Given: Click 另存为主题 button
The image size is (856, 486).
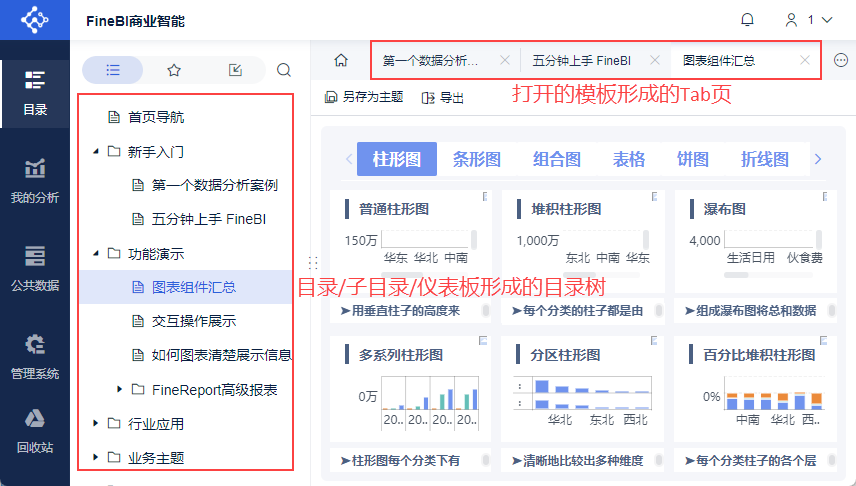Looking at the screenshot, I should [x=364, y=97].
